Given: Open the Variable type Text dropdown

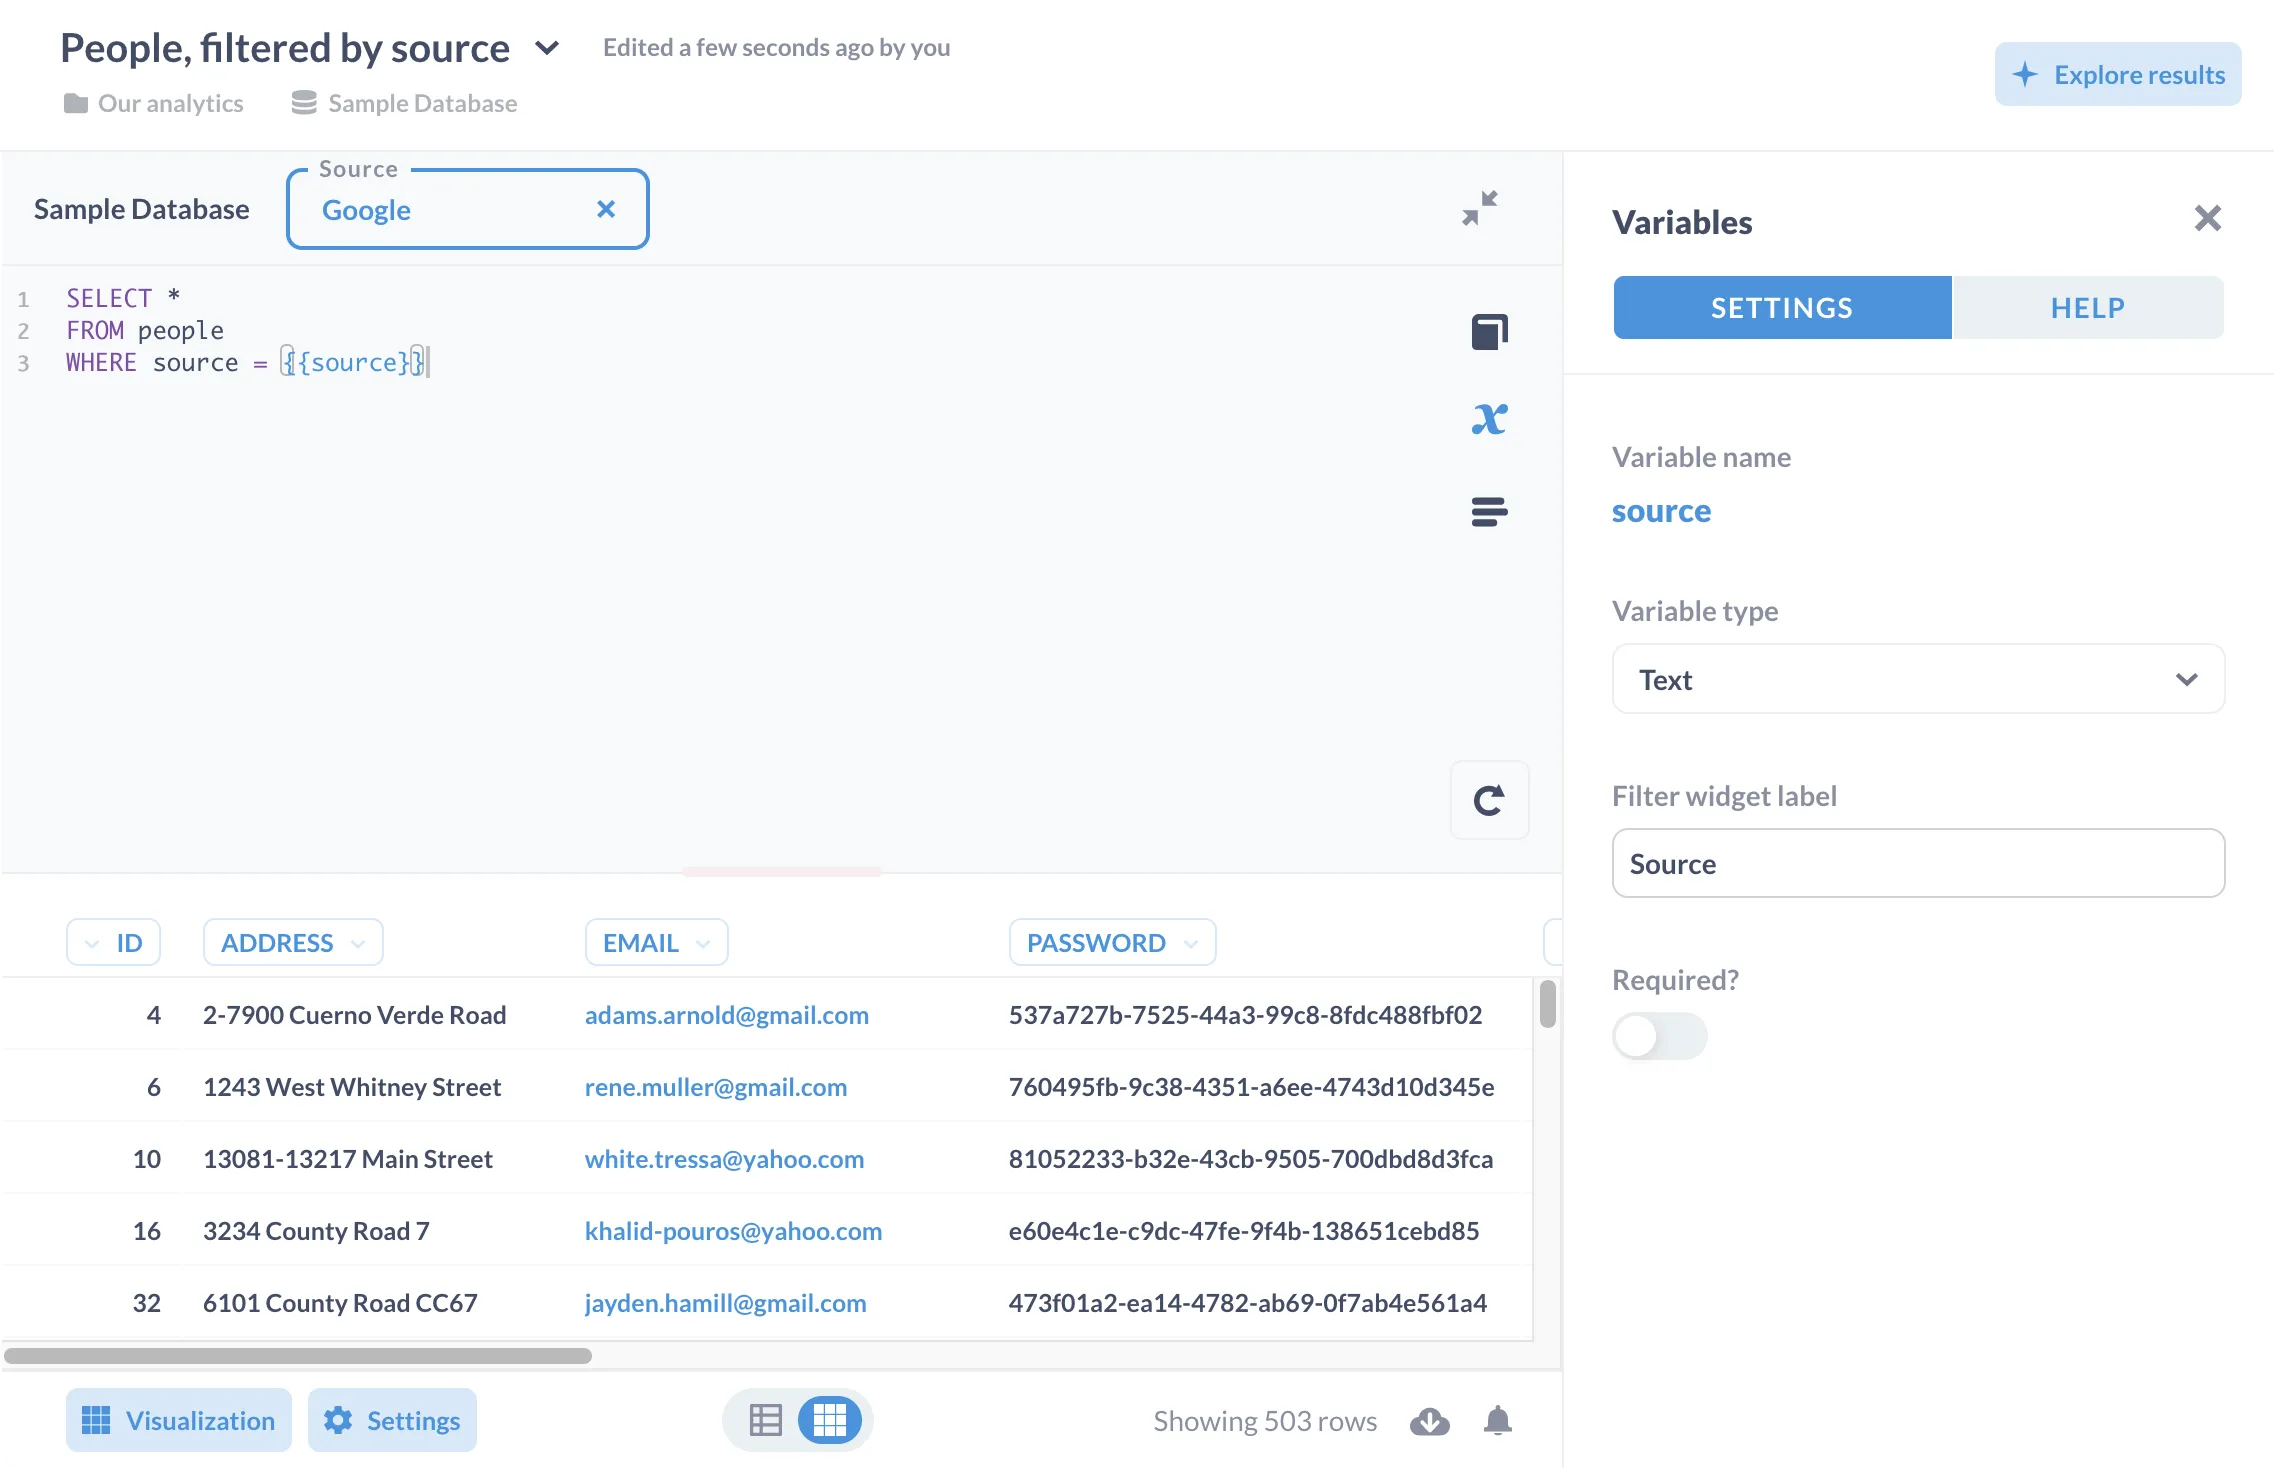Looking at the screenshot, I should (1917, 679).
